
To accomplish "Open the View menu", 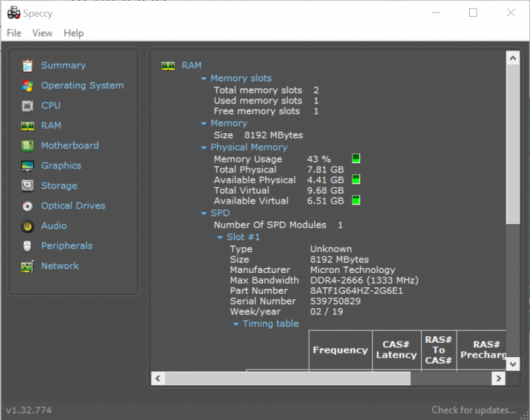I will pos(42,33).
